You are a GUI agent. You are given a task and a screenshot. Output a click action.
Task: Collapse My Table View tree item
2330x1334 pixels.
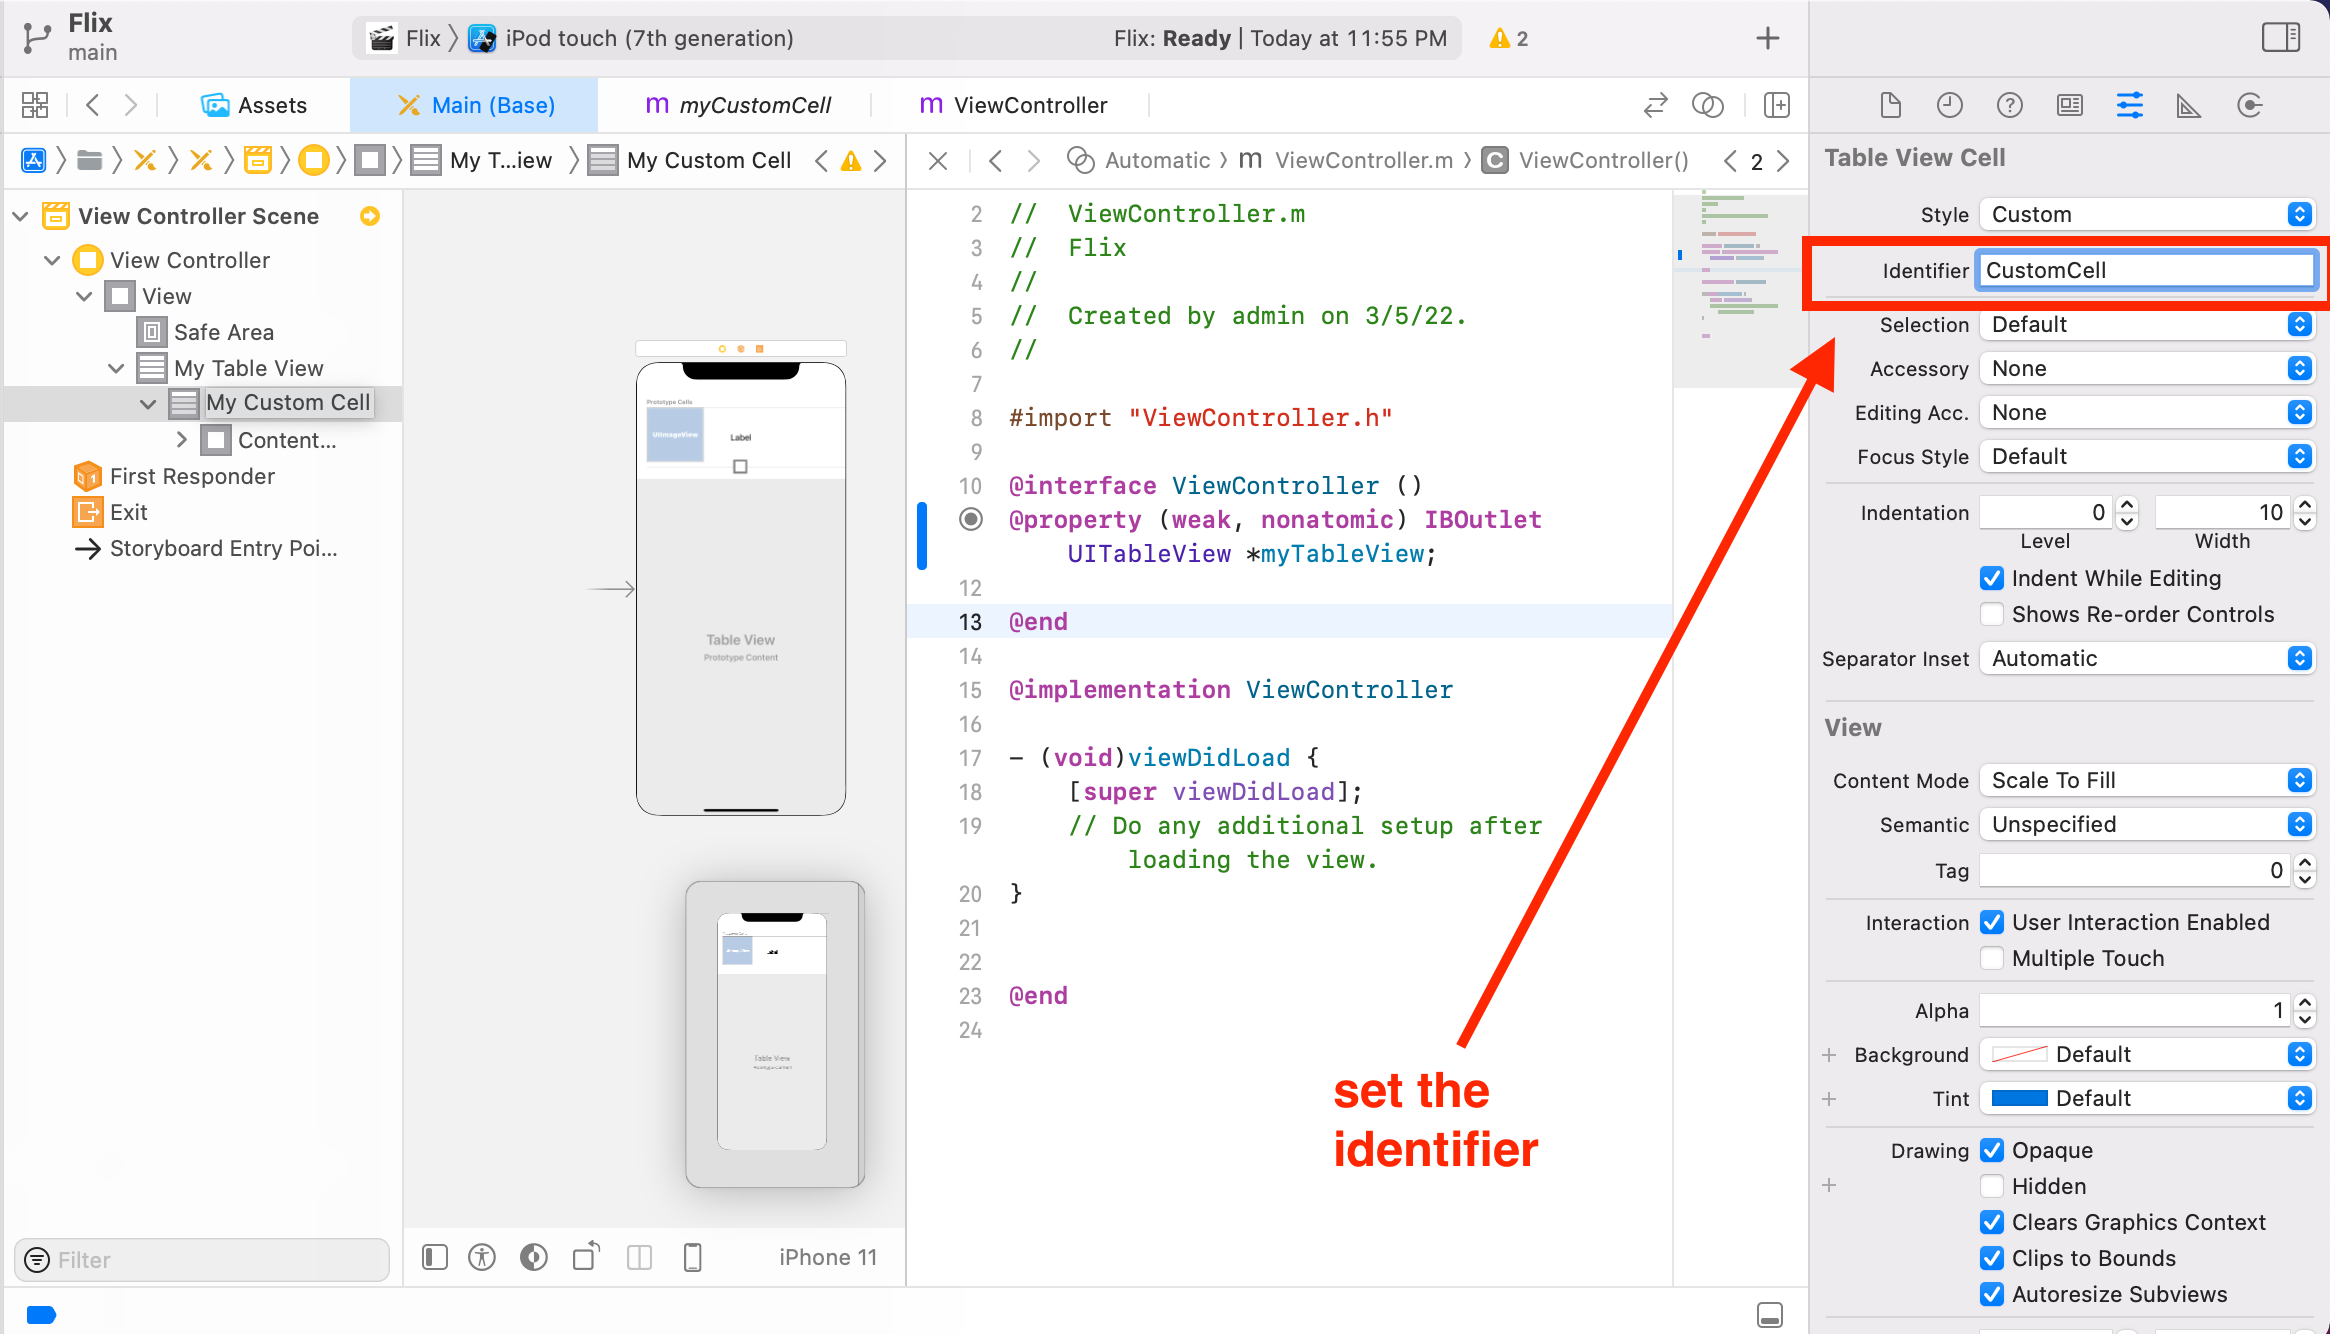point(116,368)
